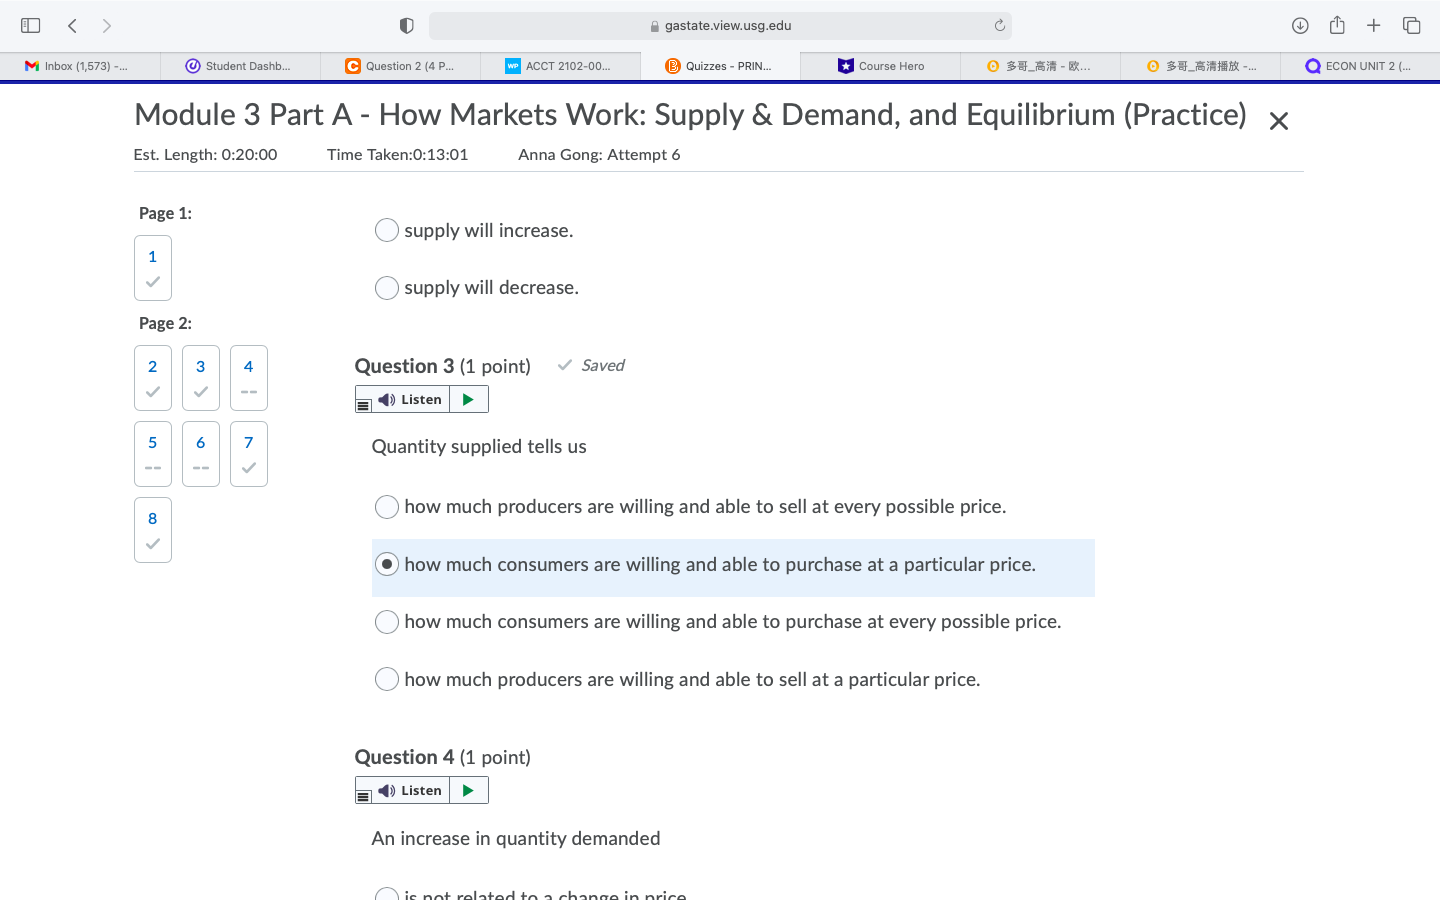Select 'supply will increase.' radio option
The width and height of the screenshot is (1440, 900).
click(x=387, y=230)
